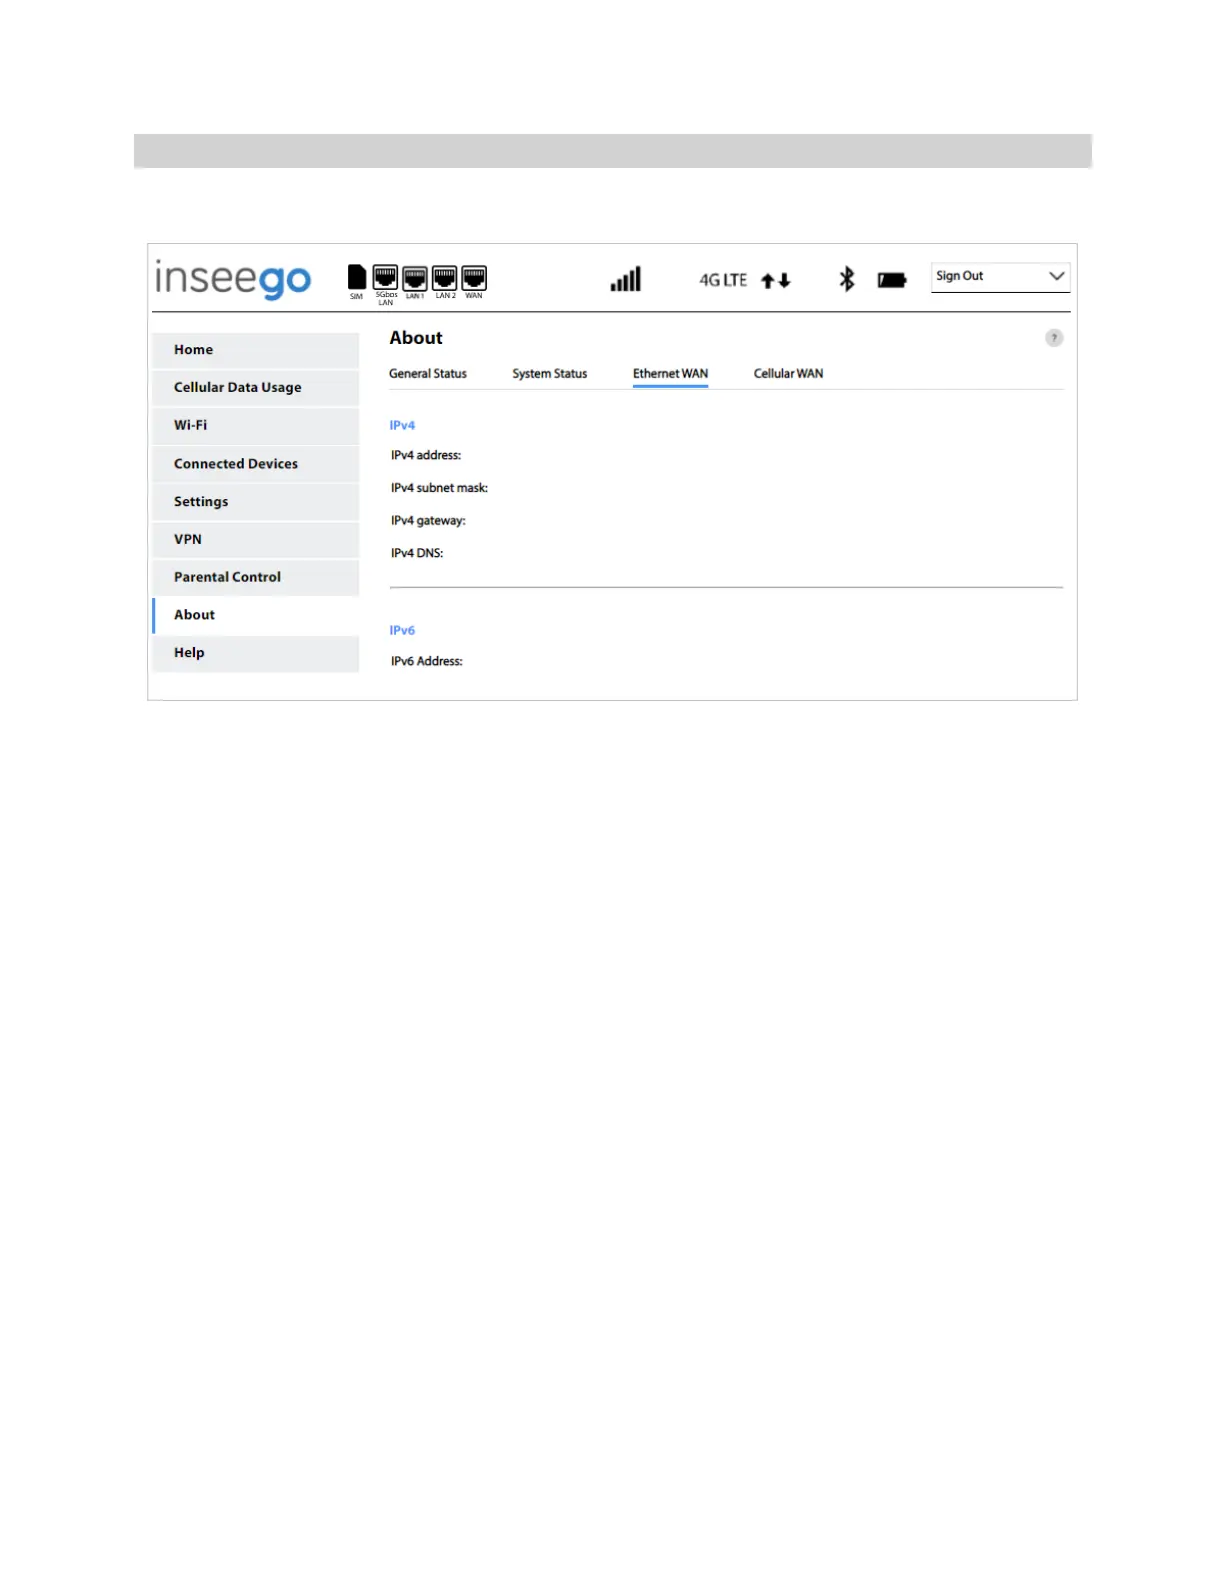Switch to the Cellular WAN tab

(x=788, y=374)
